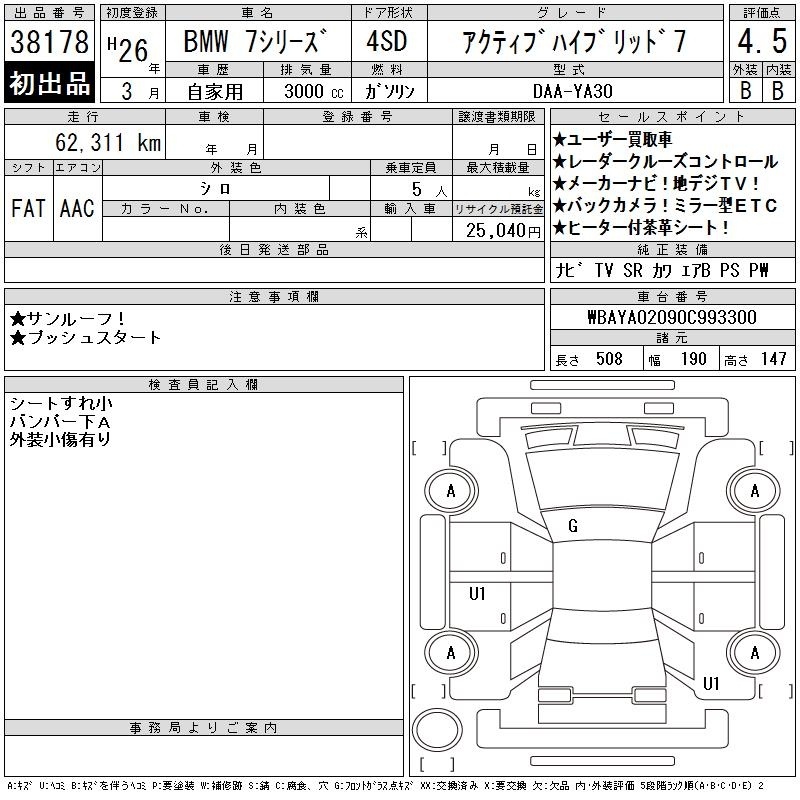Click the bottom-right wheel A marker
The width and height of the screenshot is (800, 800).
(x=754, y=653)
